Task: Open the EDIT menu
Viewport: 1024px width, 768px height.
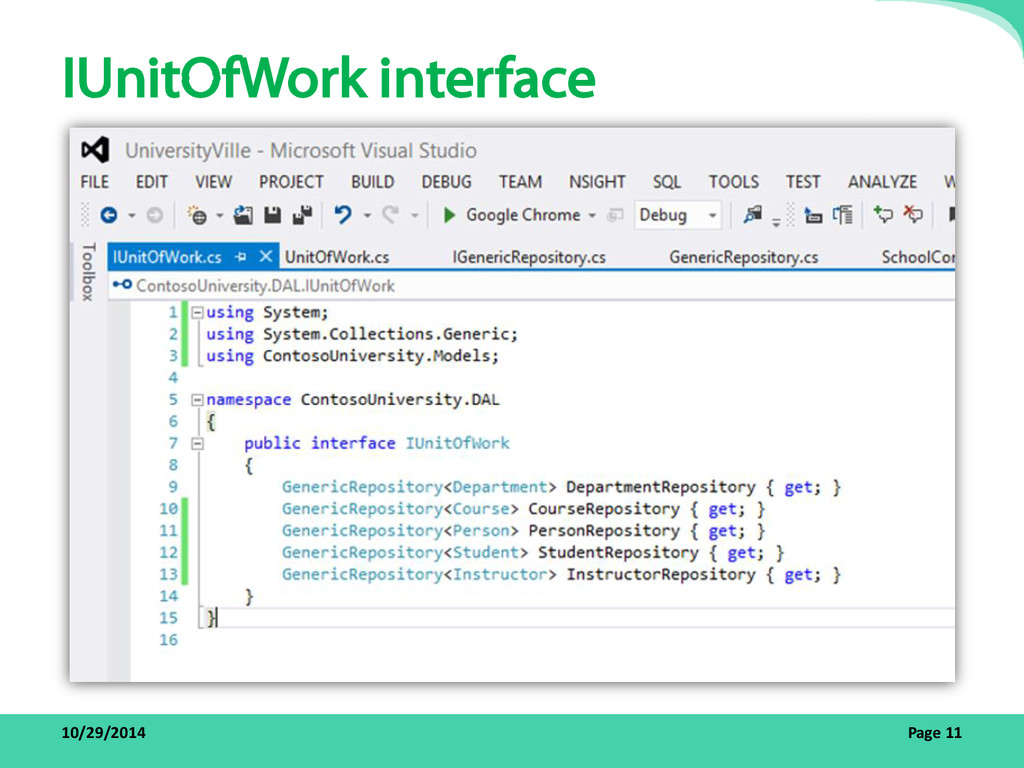Action: pos(152,182)
